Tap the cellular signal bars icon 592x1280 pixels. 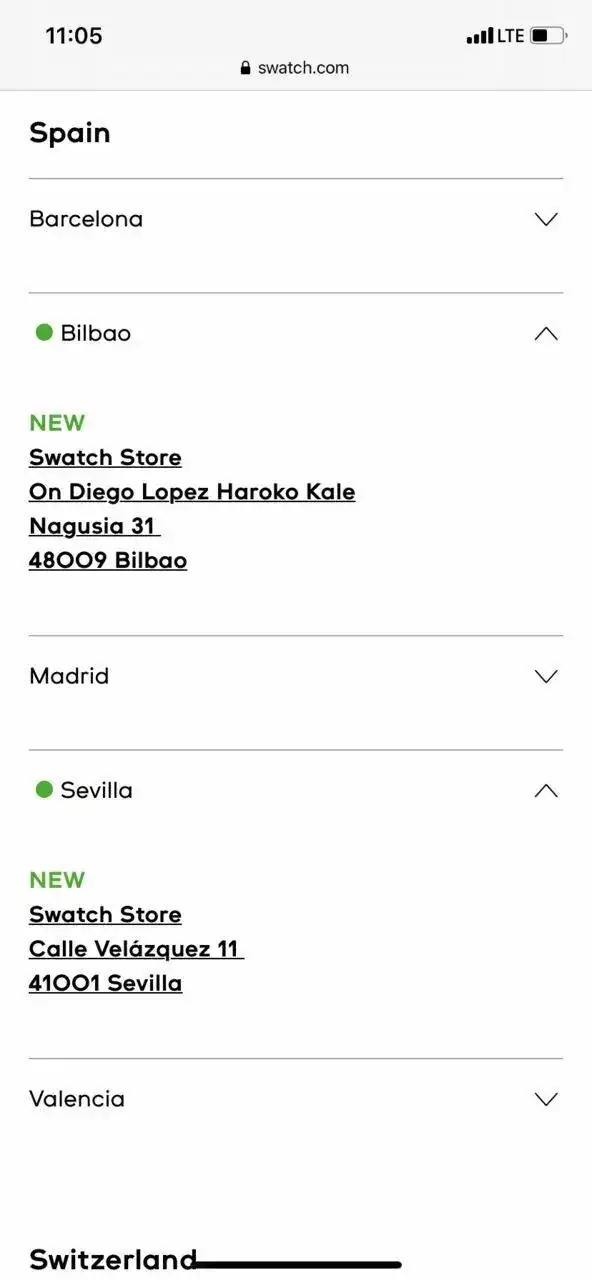pos(480,36)
